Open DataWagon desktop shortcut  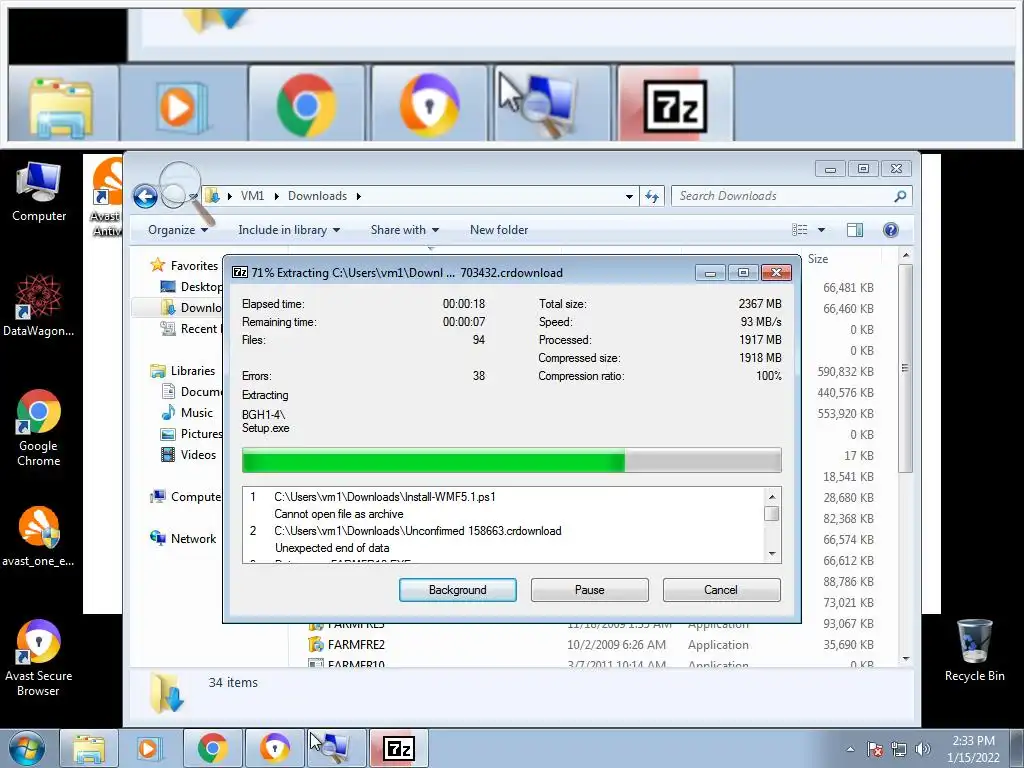39,306
